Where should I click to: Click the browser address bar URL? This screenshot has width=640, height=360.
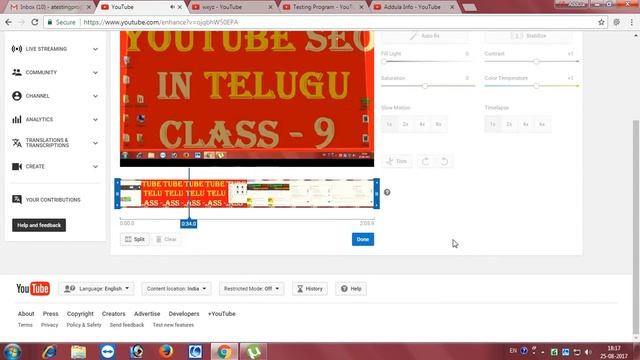tap(160, 22)
